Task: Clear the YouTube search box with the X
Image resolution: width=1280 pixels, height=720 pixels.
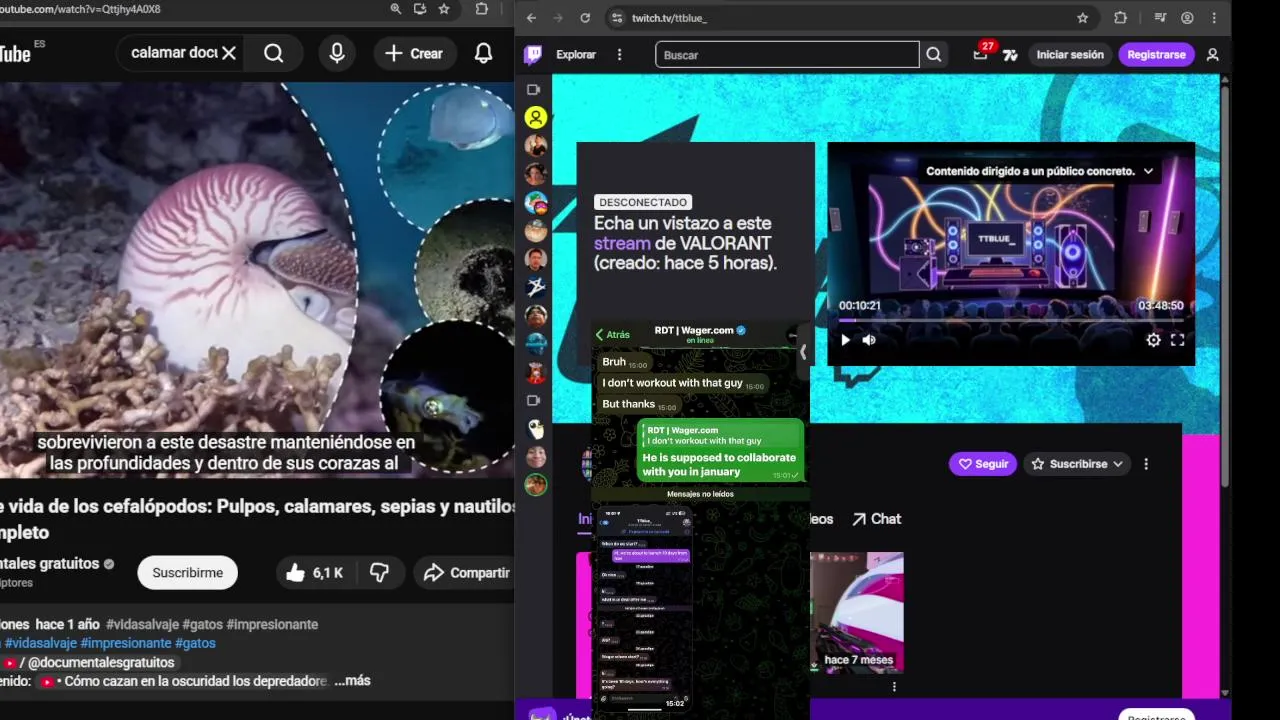Action: 229,53
